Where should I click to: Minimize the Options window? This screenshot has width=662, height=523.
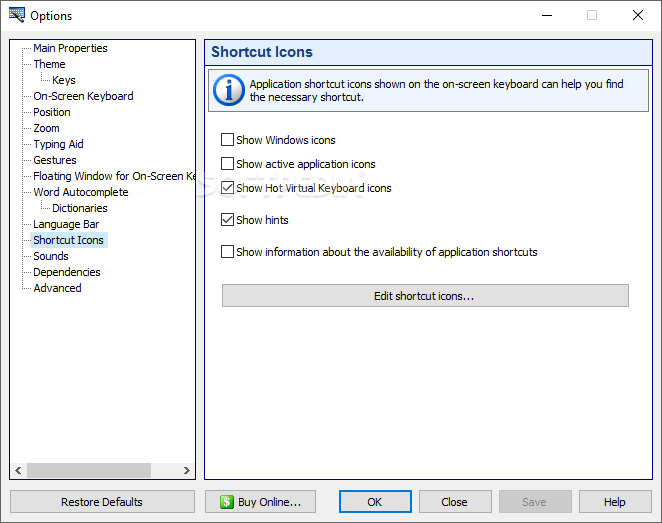(x=547, y=16)
